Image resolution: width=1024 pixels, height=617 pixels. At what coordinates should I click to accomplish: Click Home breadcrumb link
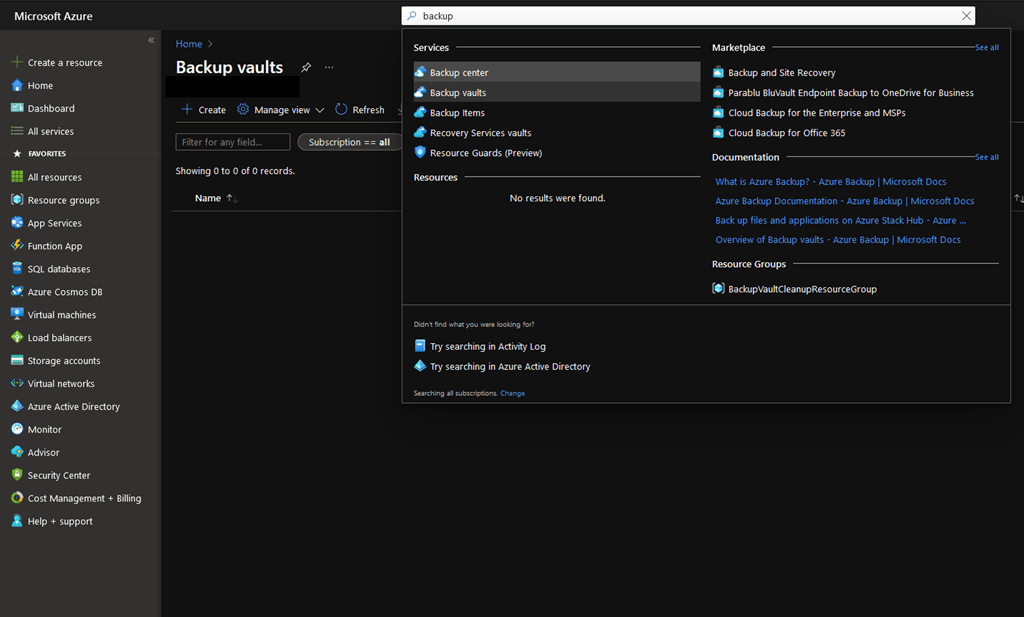point(189,44)
